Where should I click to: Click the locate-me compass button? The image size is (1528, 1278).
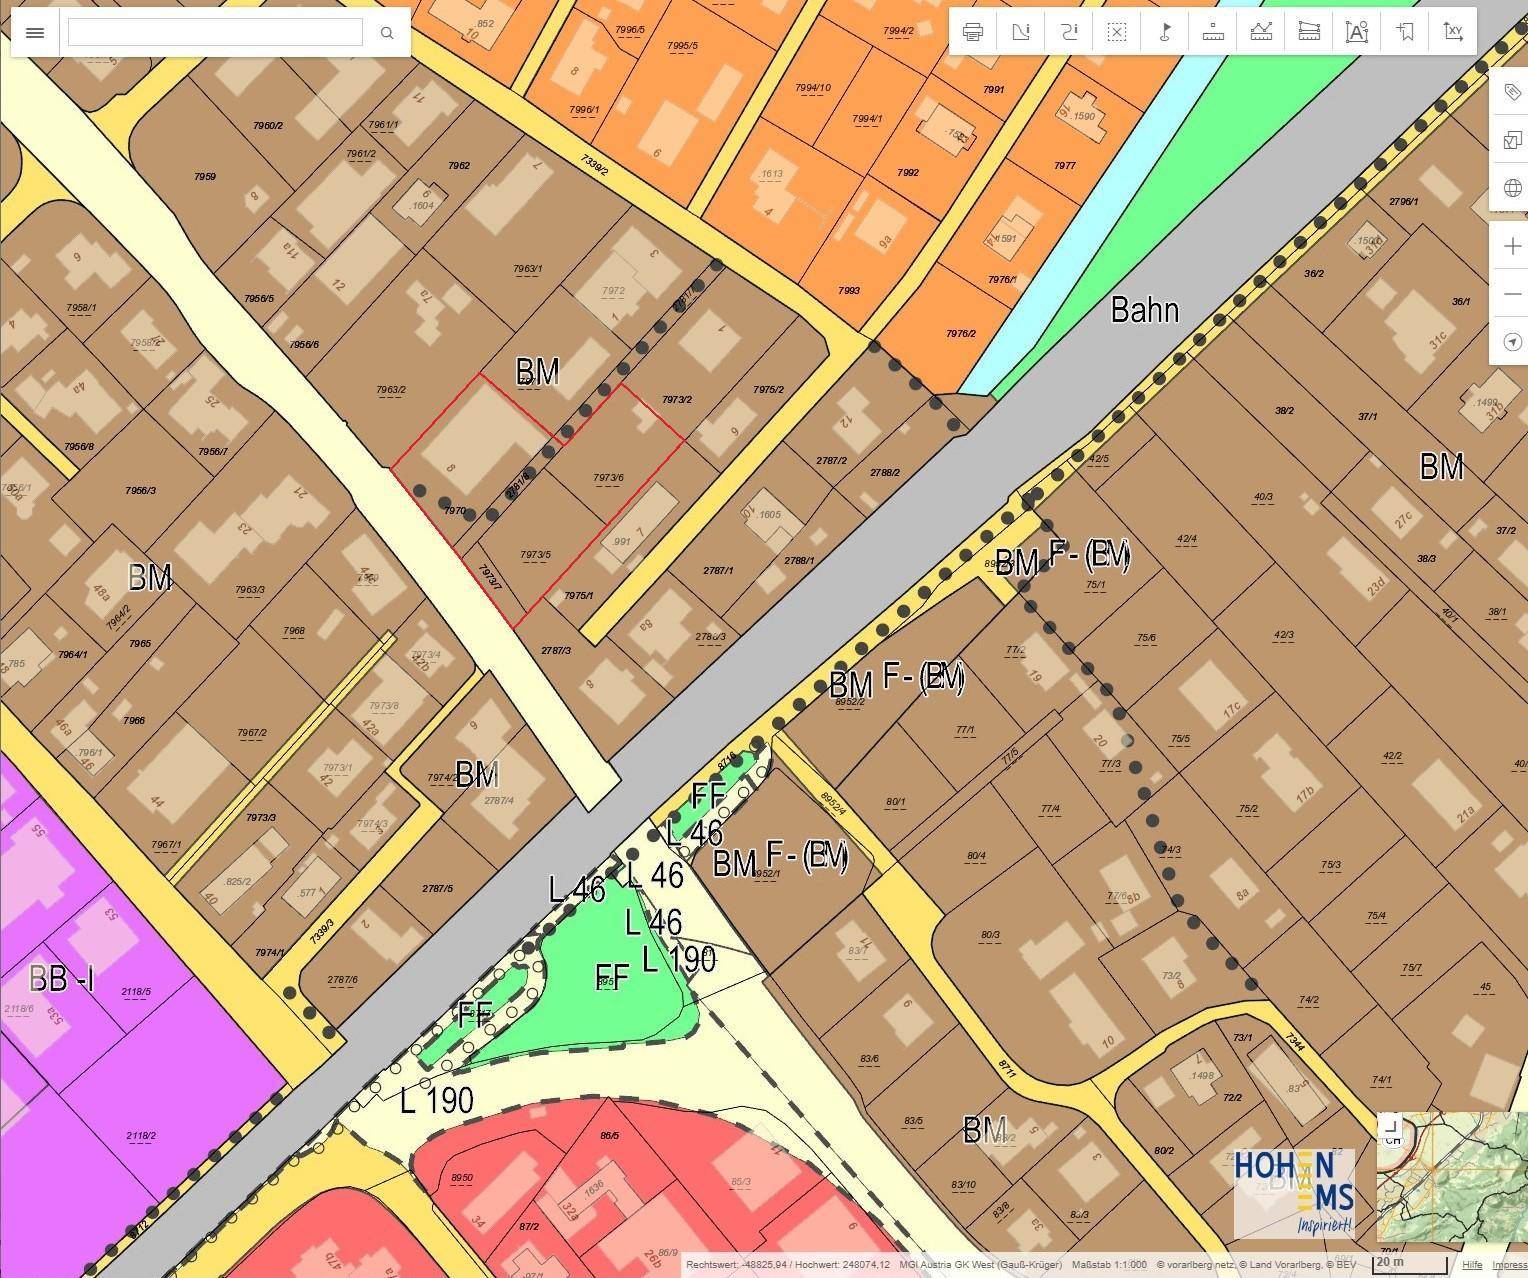click(1511, 342)
